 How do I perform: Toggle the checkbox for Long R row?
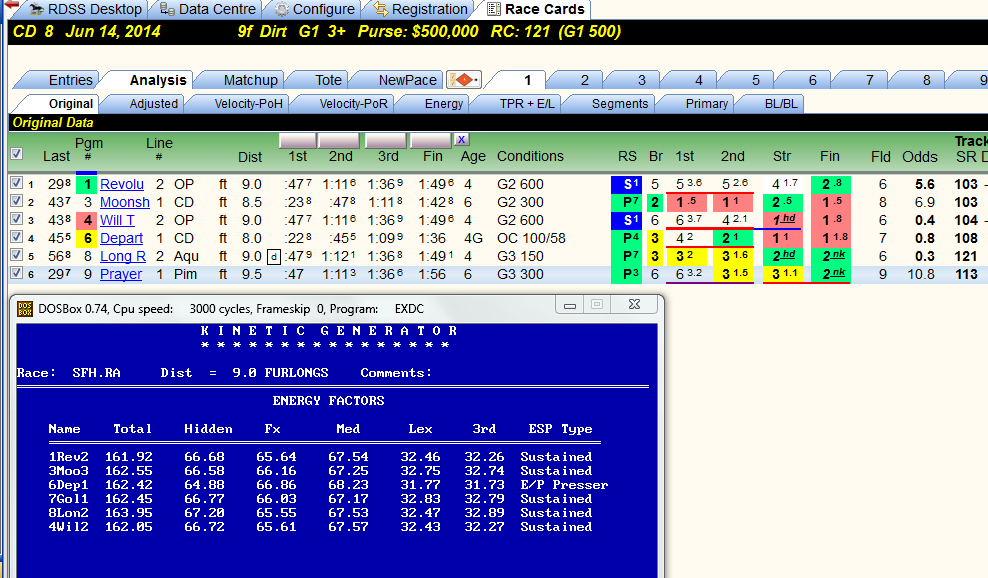coord(16,255)
